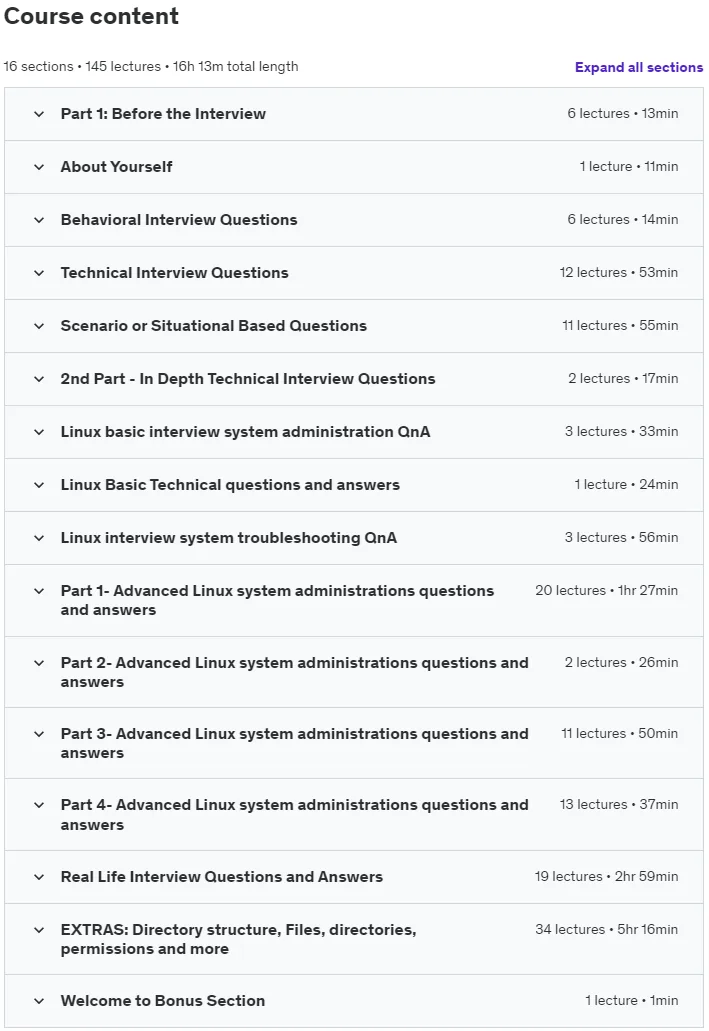Expand chevron for Linux interview system troubleshooting QnA
Image resolution: width=709 pixels, height=1031 pixels.
tap(39, 538)
